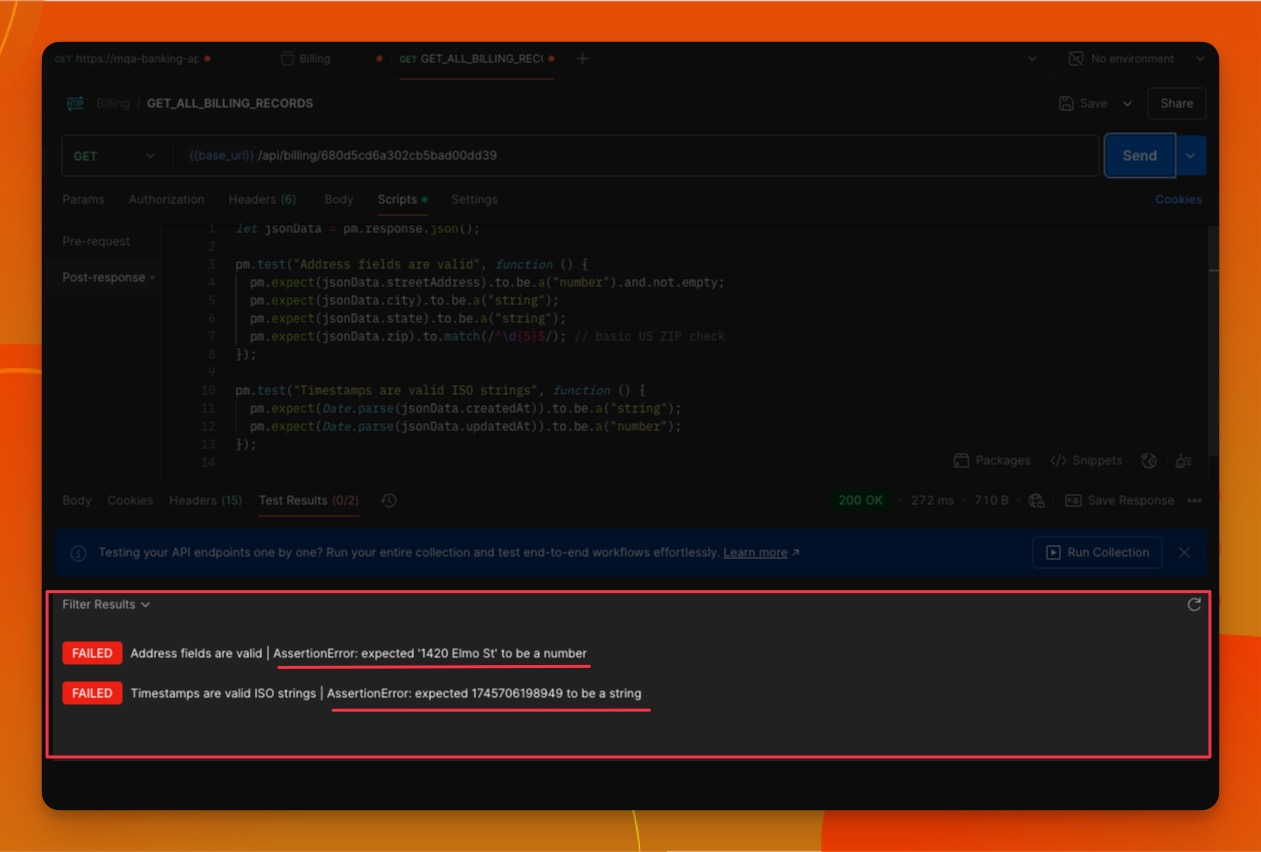The width and height of the screenshot is (1261, 852).
Task: Click FAILED badge for Address fields test
Action: coord(92,653)
